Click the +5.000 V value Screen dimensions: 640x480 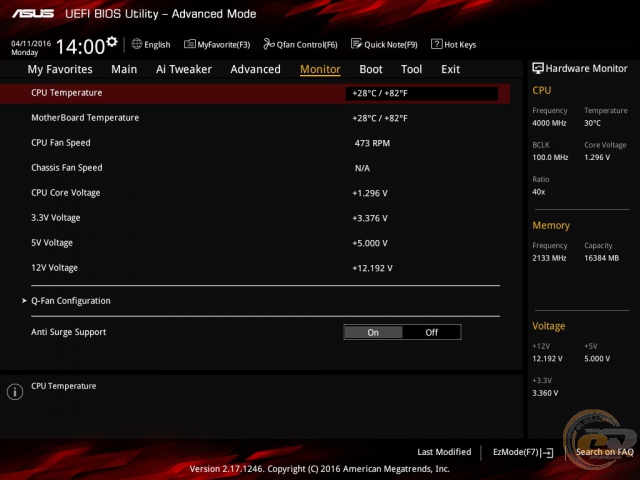tap(370, 243)
